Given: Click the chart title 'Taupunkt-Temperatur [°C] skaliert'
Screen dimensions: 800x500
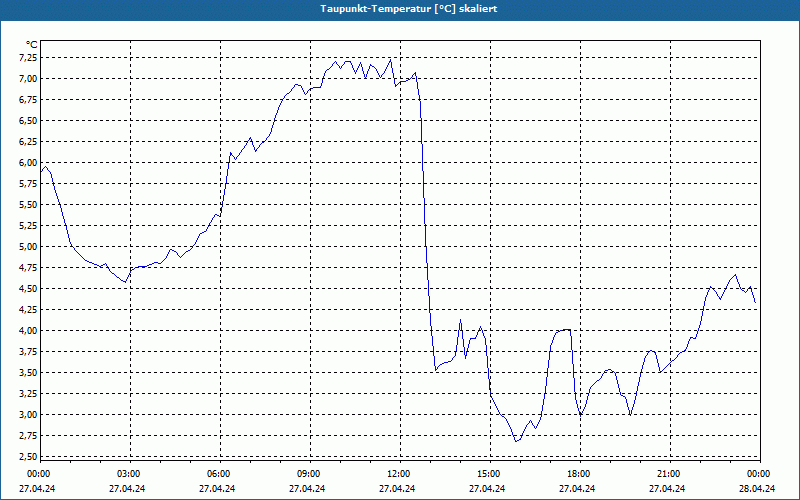Looking at the screenshot, I should click(x=409, y=9).
